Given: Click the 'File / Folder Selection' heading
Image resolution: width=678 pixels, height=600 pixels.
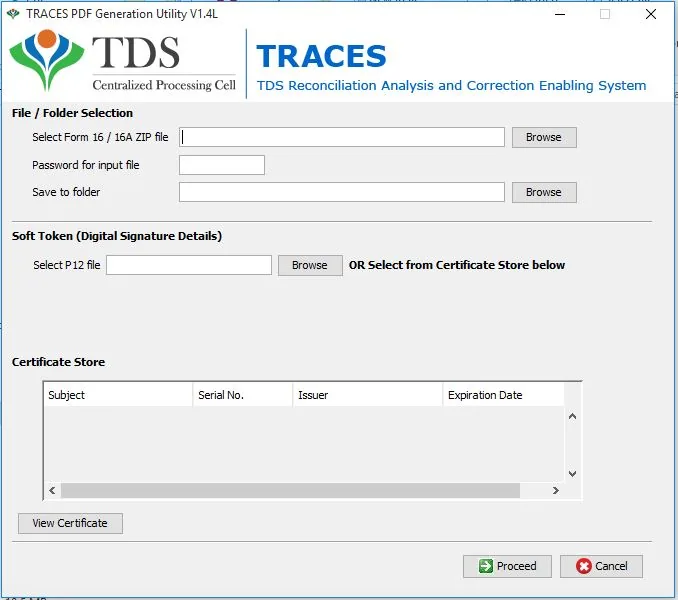Looking at the screenshot, I should [72, 113].
